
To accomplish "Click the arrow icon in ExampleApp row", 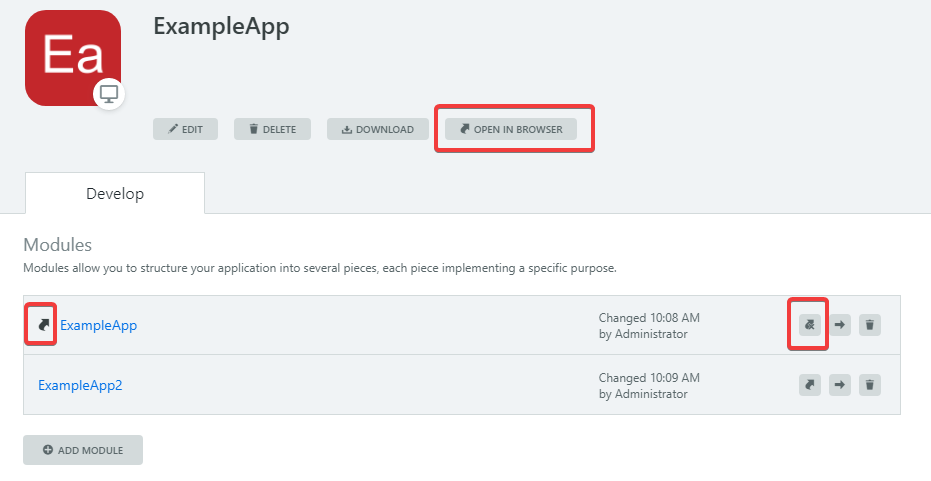I will point(840,325).
